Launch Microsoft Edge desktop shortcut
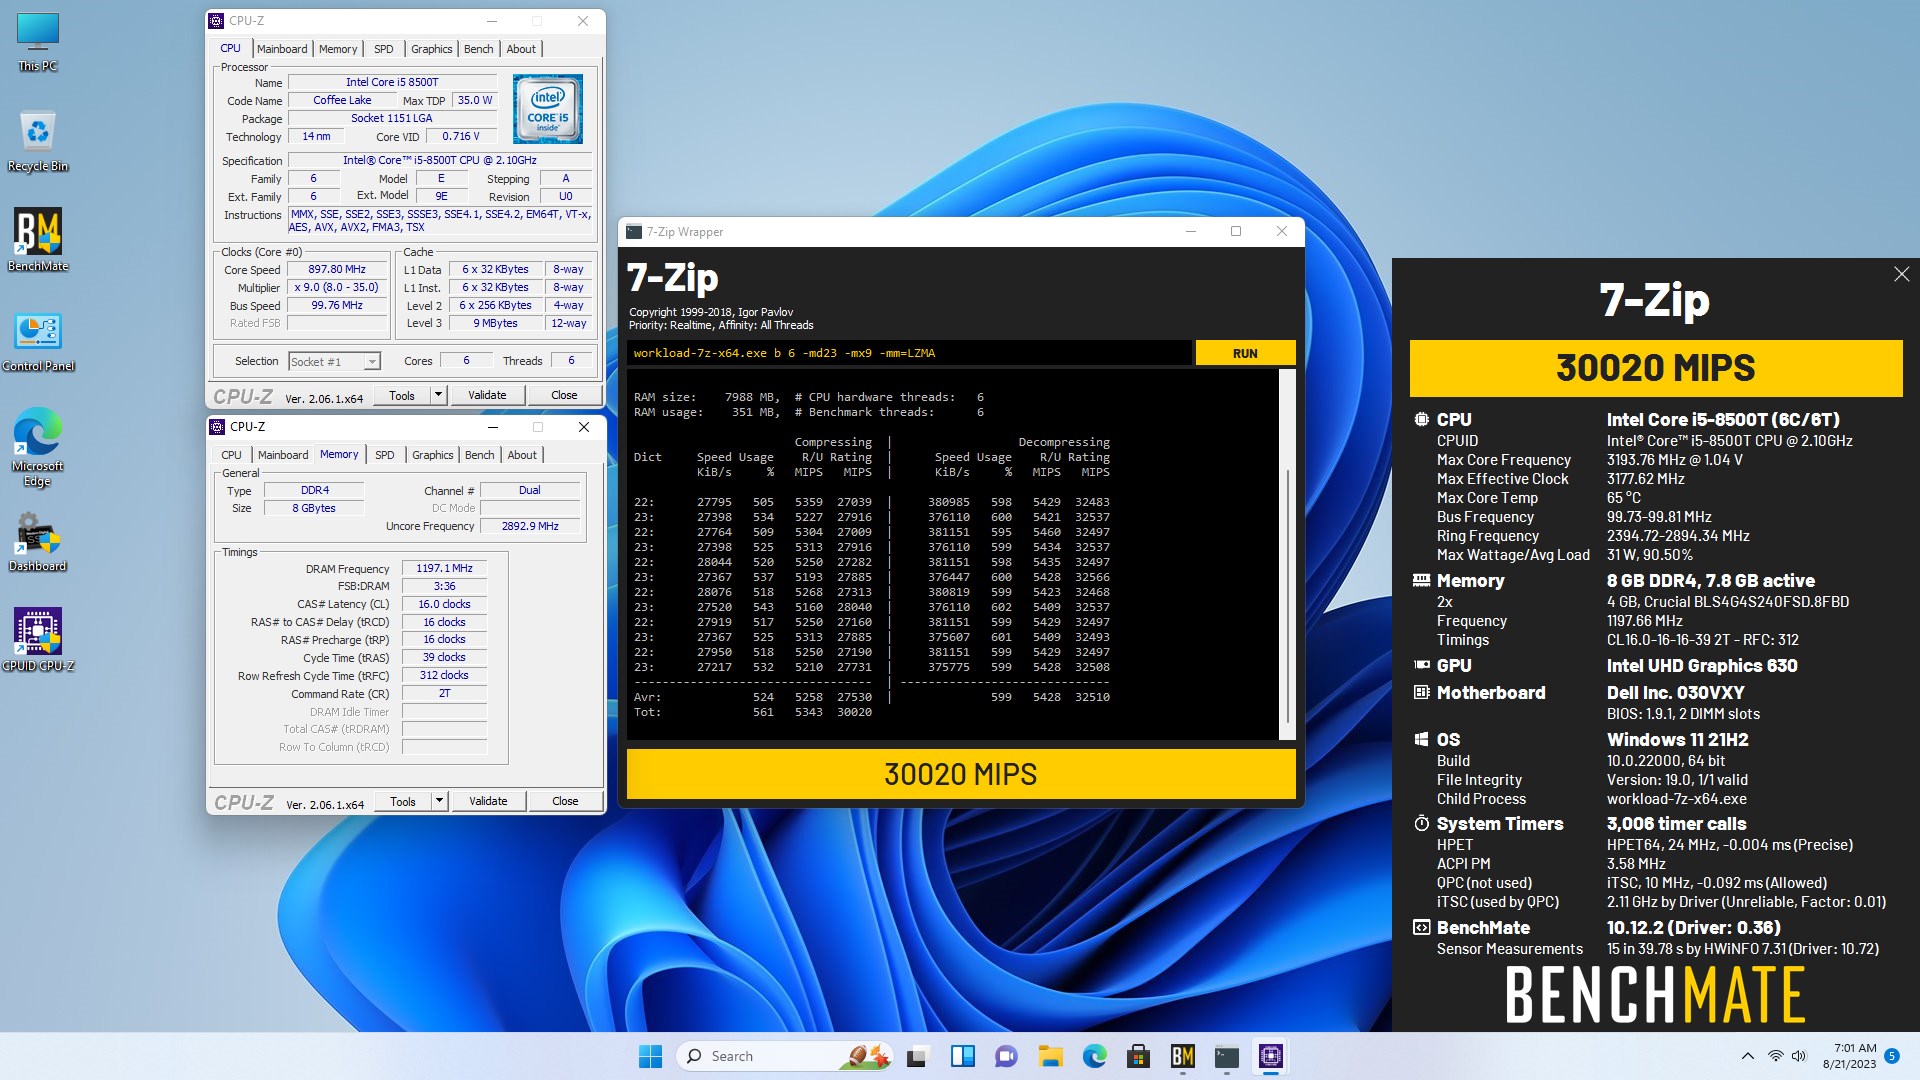The width and height of the screenshot is (1920, 1080). pyautogui.click(x=38, y=447)
